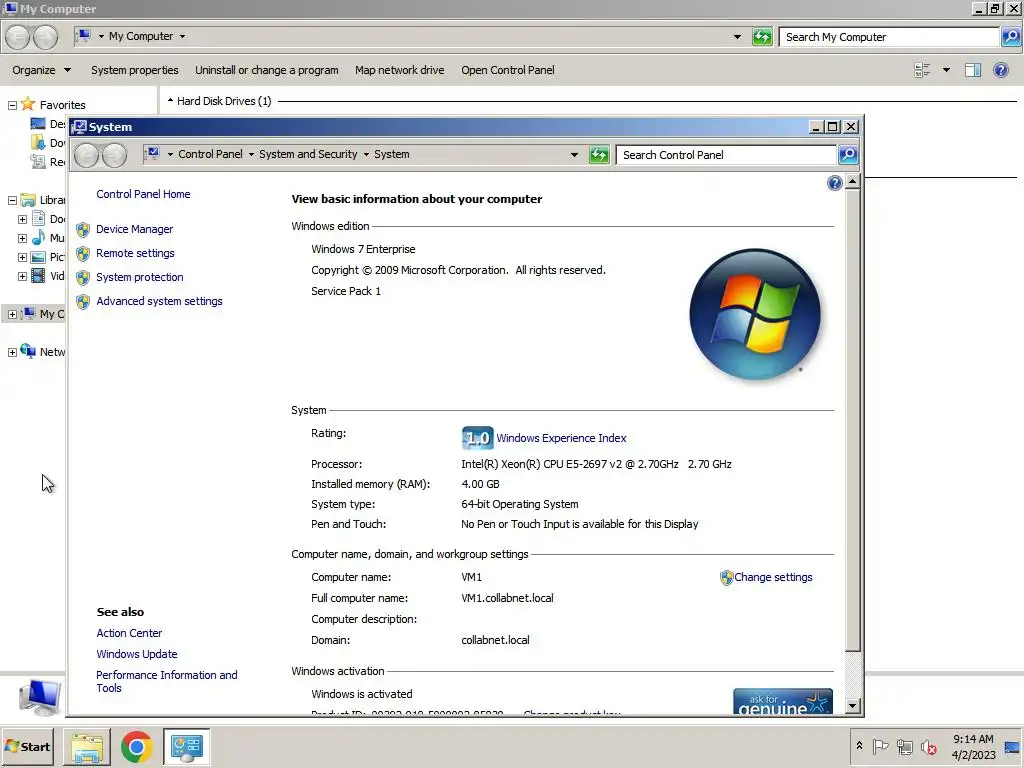Expand System and Security breadcrumb arrow
This screenshot has height=768, width=1024.
366,155
